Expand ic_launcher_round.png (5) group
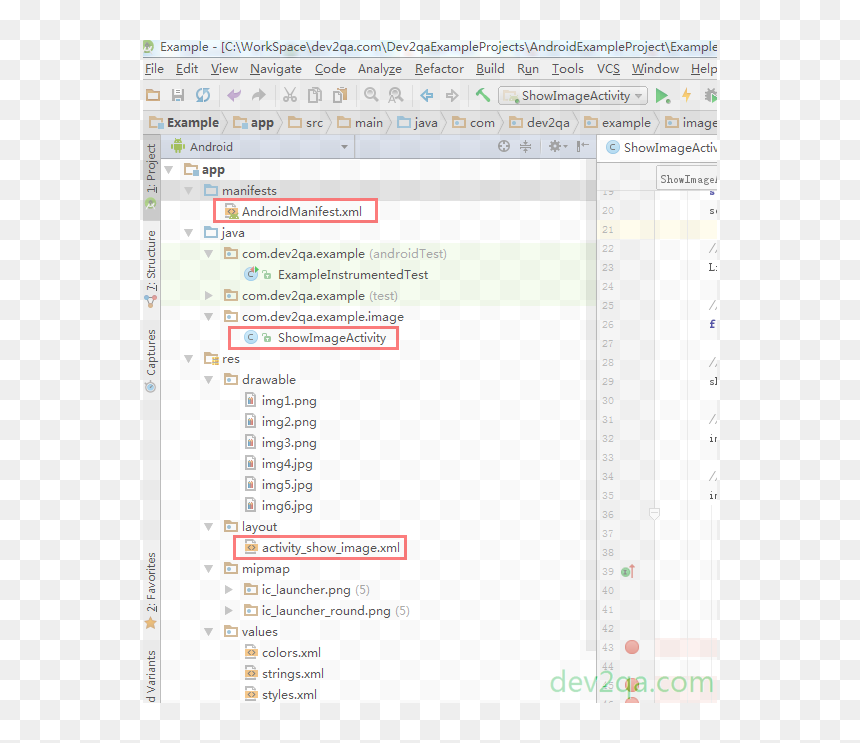This screenshot has height=743, width=860. (229, 611)
